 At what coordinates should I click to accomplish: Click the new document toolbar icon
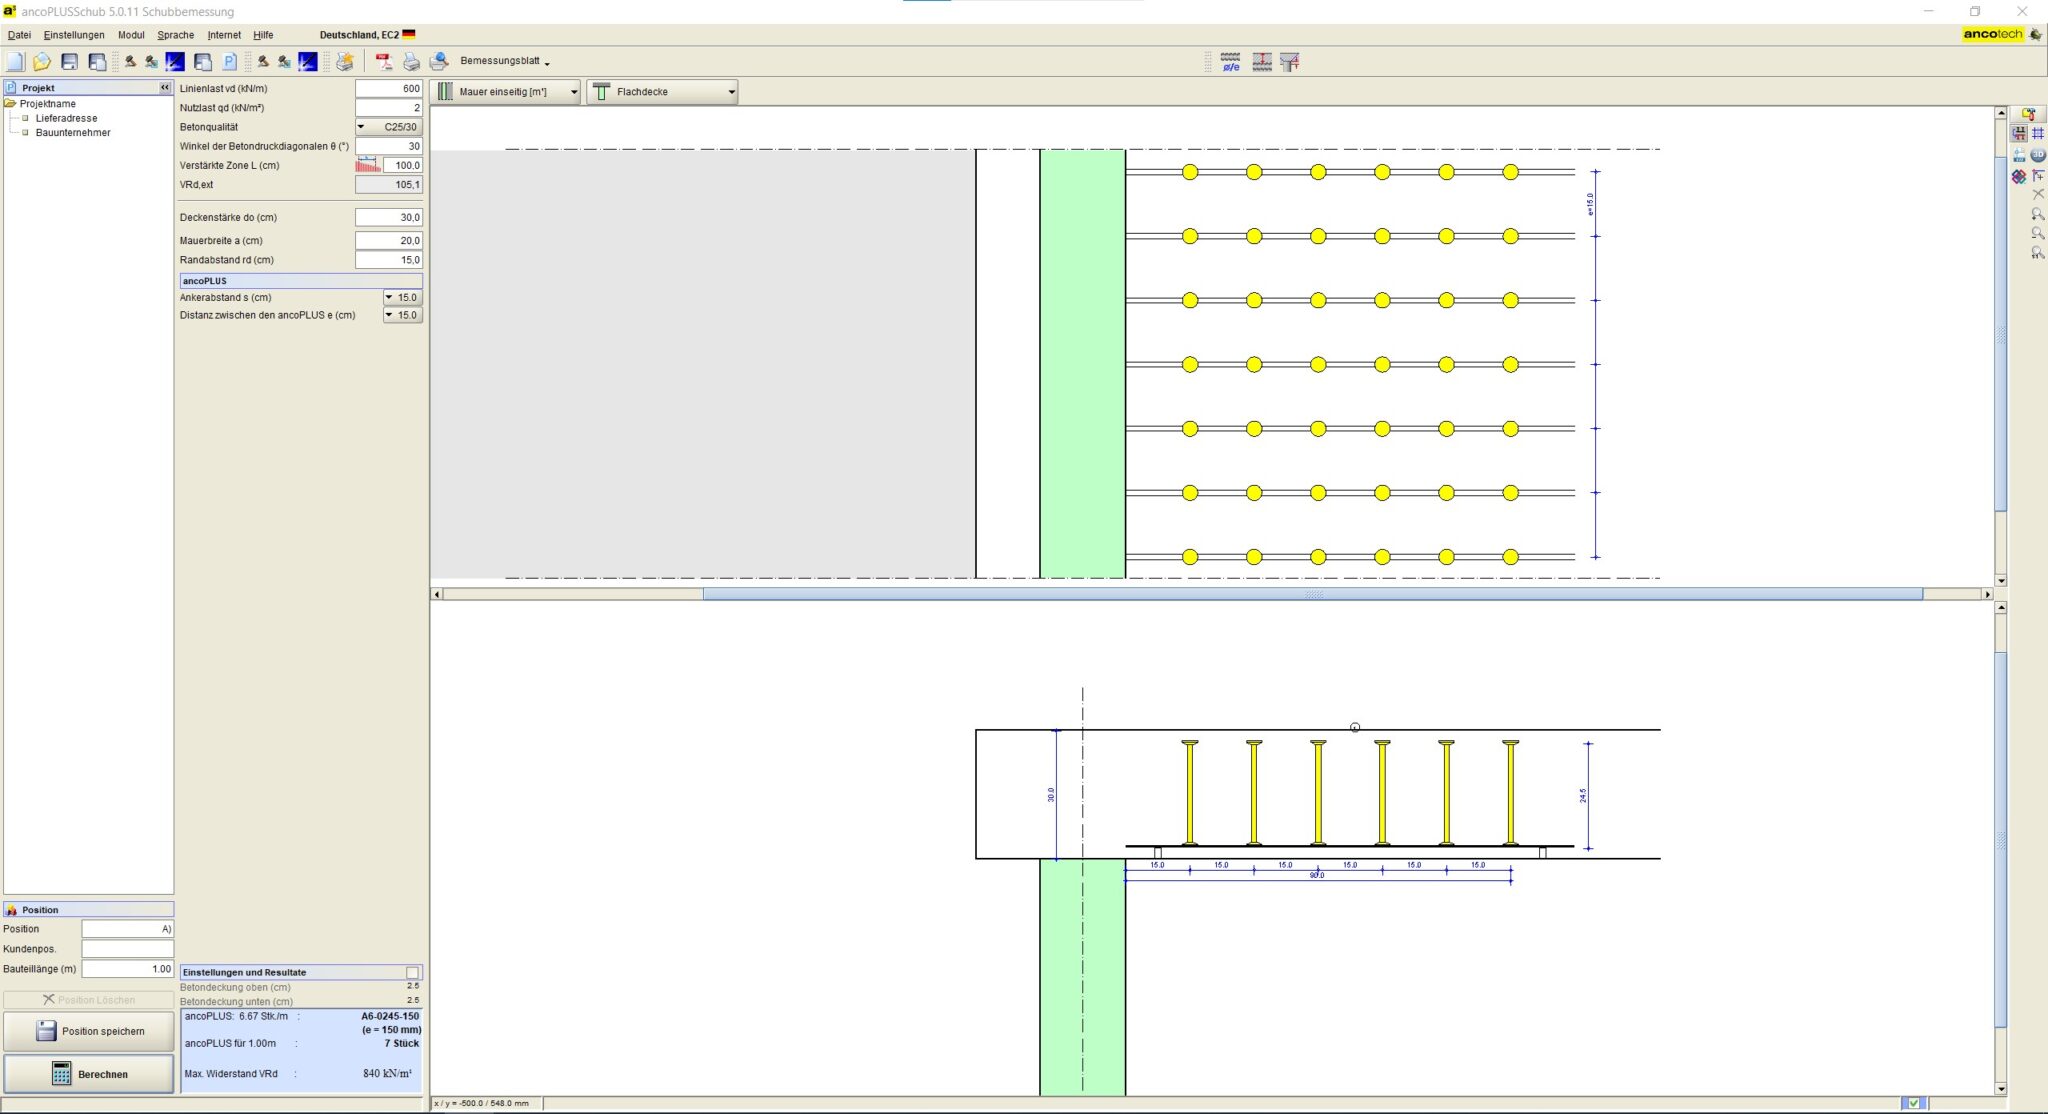pyautogui.click(x=15, y=62)
